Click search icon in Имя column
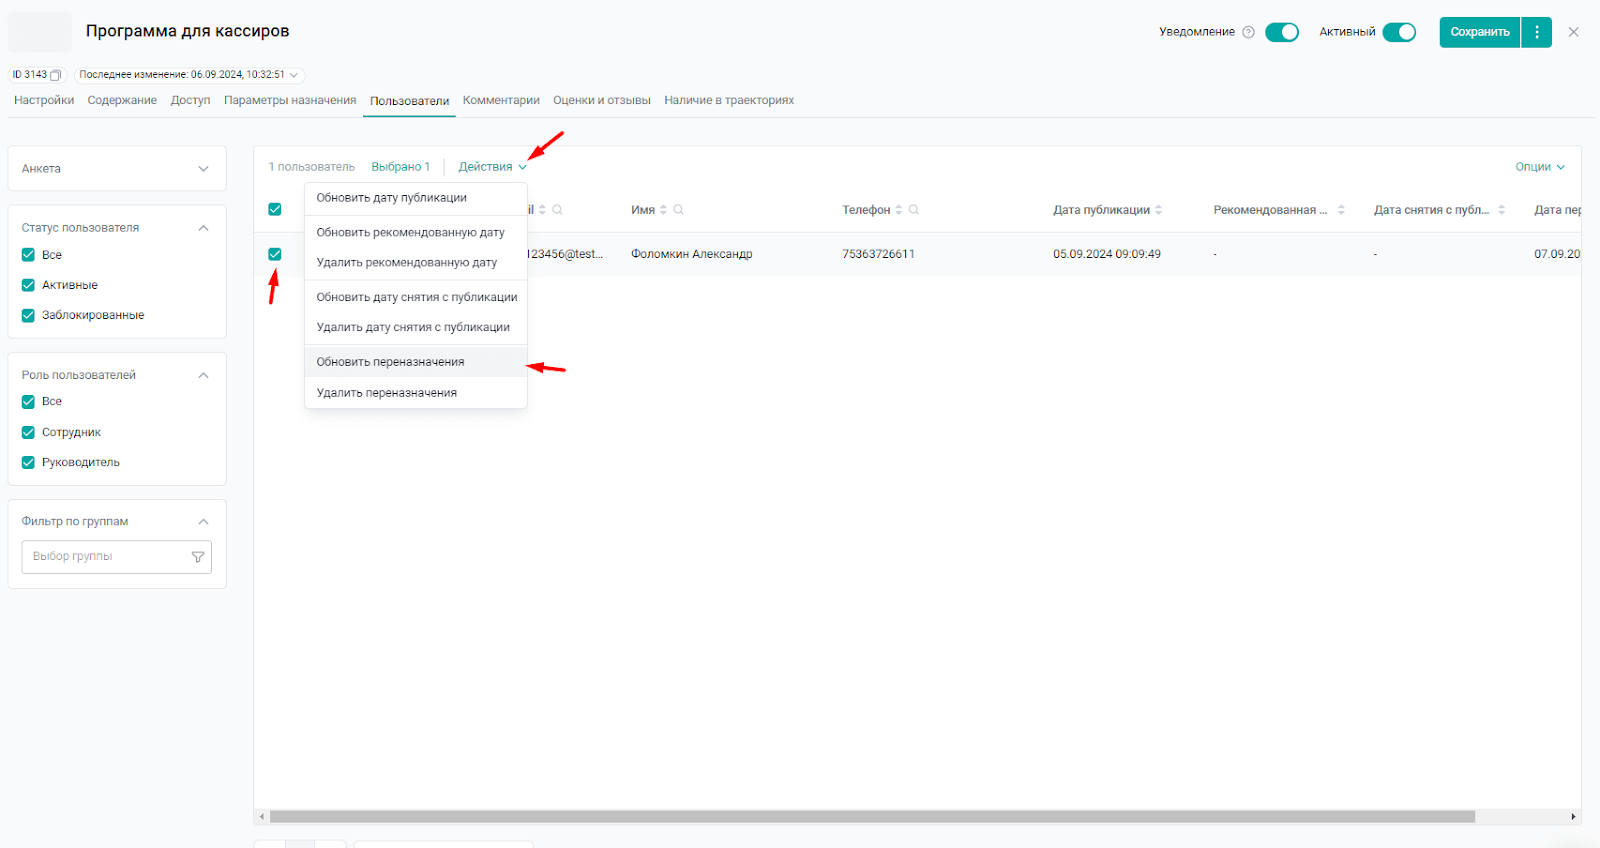Image resolution: width=1600 pixels, height=848 pixels. [678, 210]
